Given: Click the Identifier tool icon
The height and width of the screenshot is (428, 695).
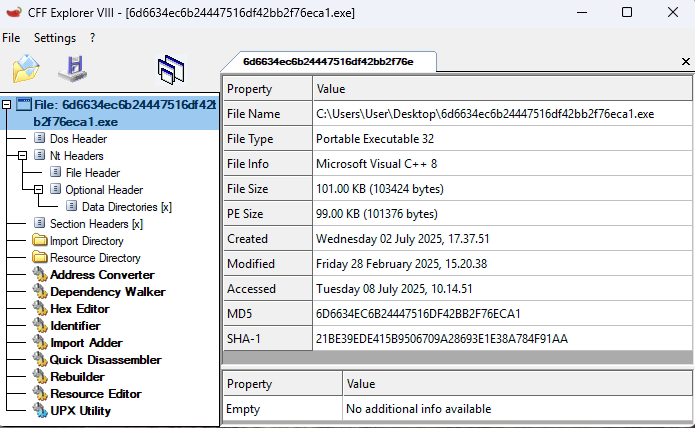Looking at the screenshot, I should (40, 325).
